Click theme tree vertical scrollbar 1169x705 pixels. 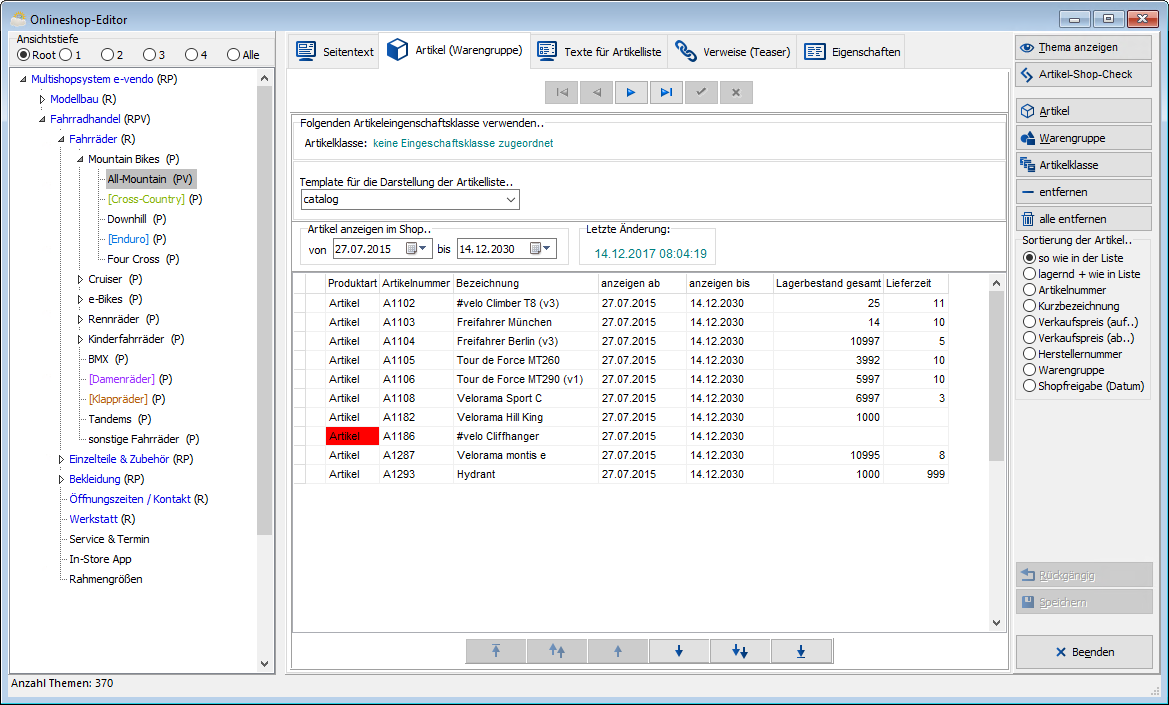pyautogui.click(x=264, y=311)
